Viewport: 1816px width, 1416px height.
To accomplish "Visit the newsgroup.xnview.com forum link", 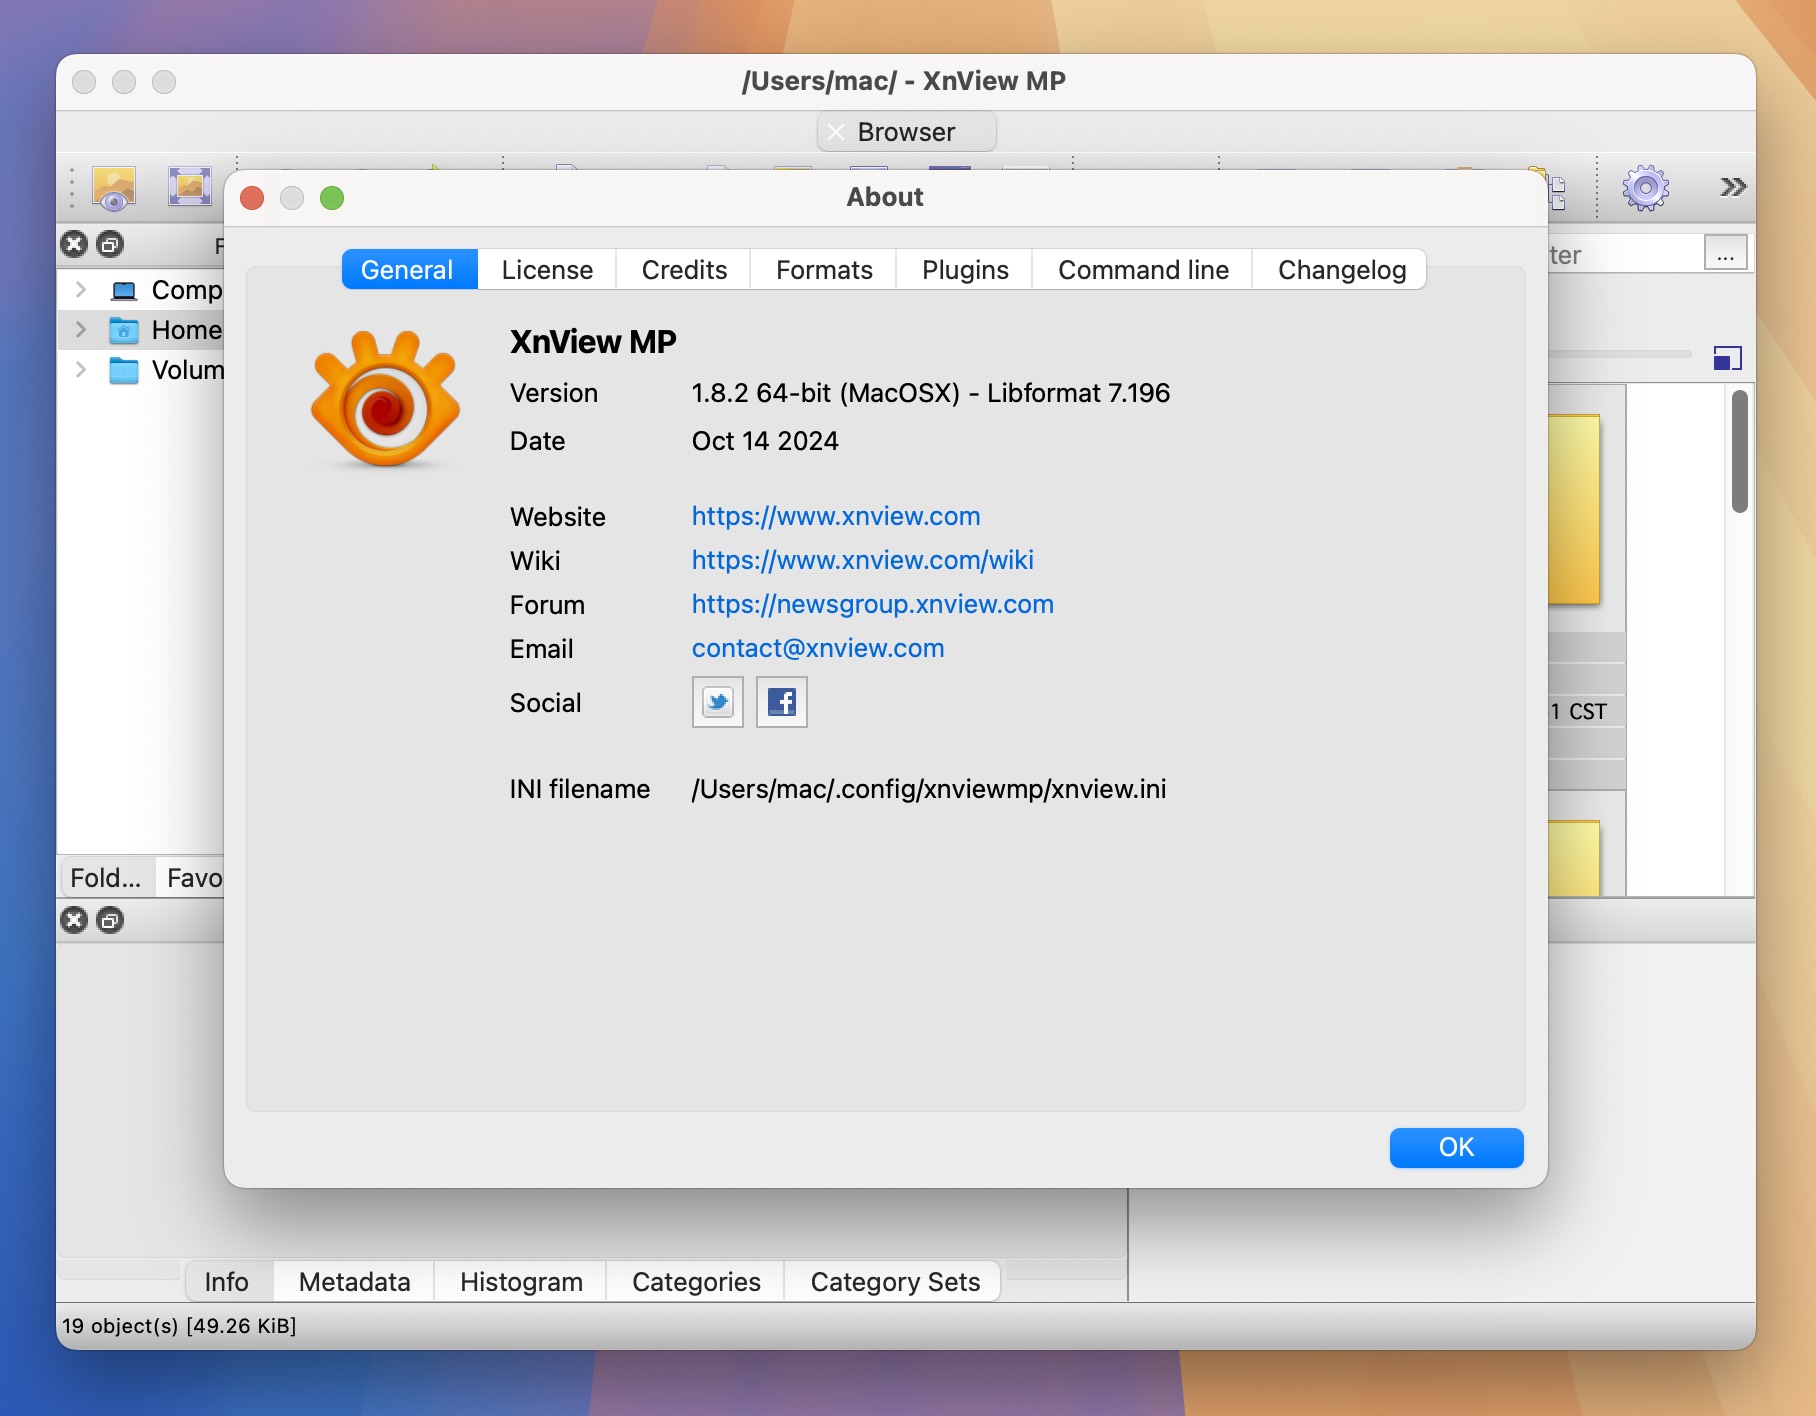I will pyautogui.click(x=873, y=604).
